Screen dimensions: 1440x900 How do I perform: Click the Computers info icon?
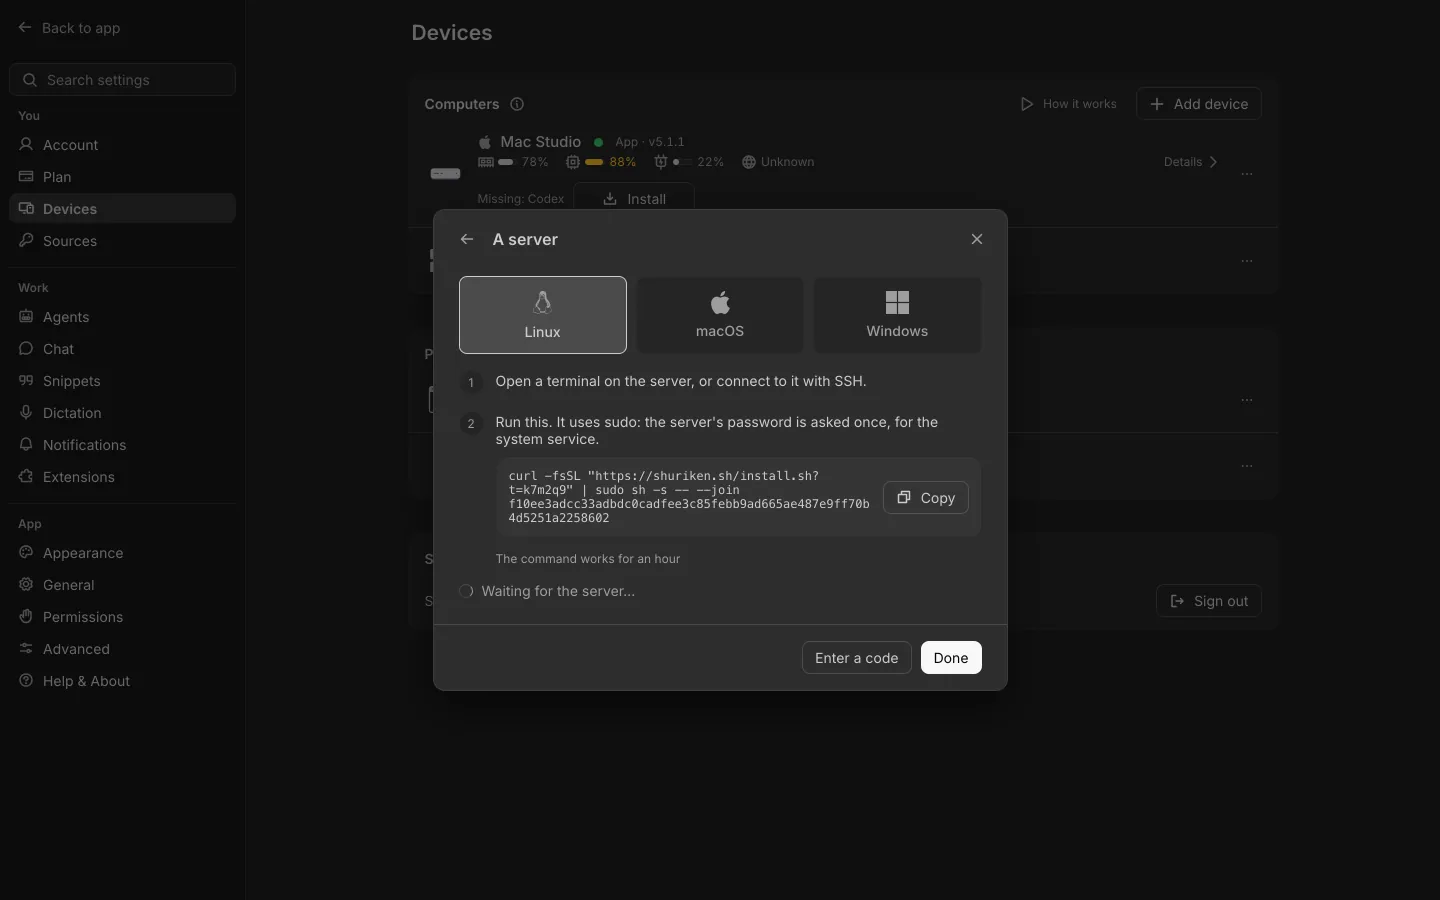click(x=517, y=104)
